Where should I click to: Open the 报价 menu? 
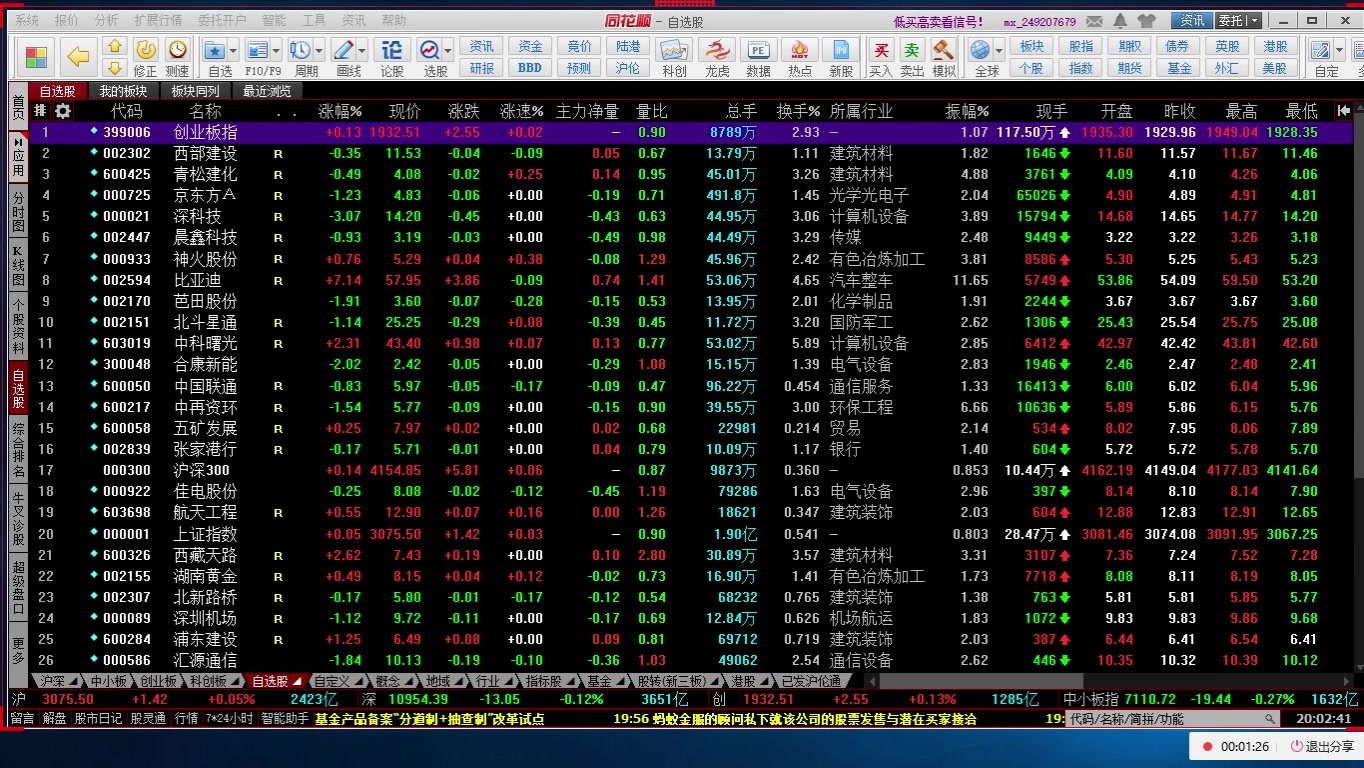[x=67, y=20]
